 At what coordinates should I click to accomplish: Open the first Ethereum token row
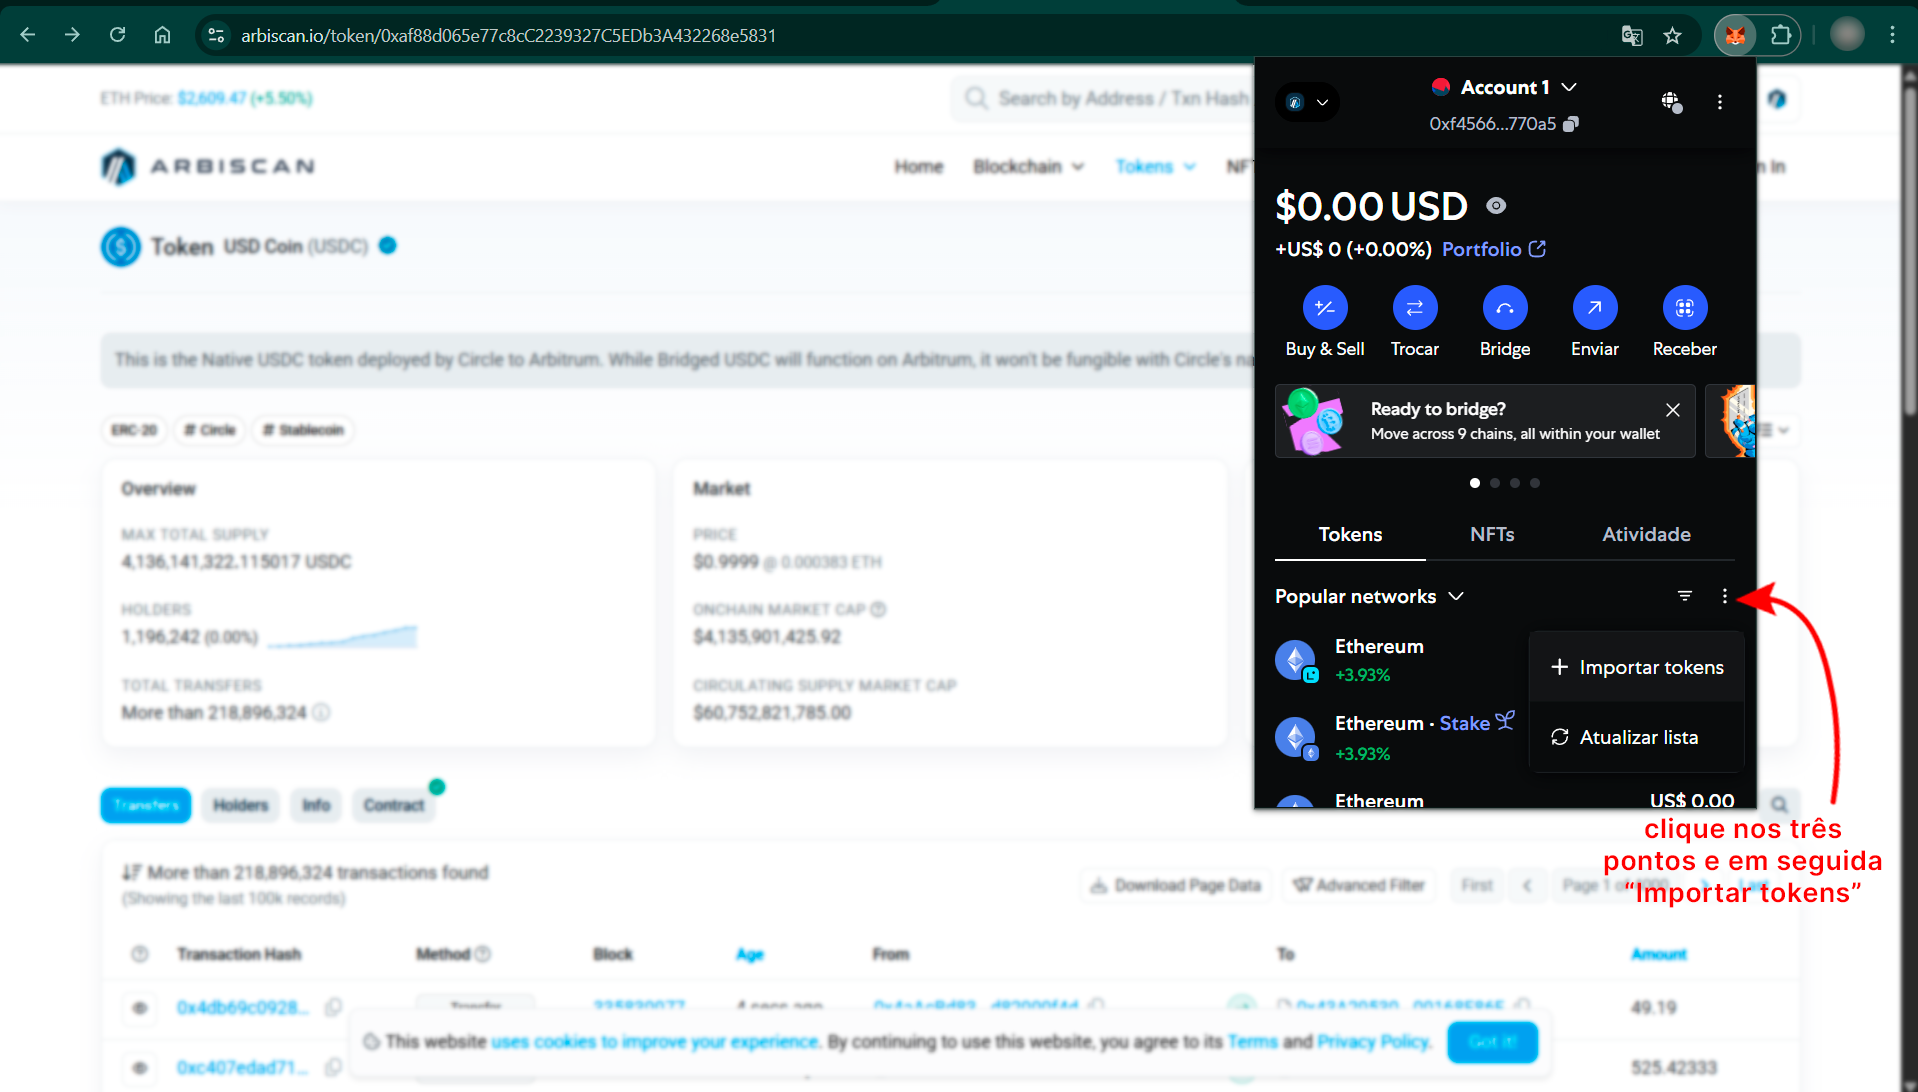1400,660
